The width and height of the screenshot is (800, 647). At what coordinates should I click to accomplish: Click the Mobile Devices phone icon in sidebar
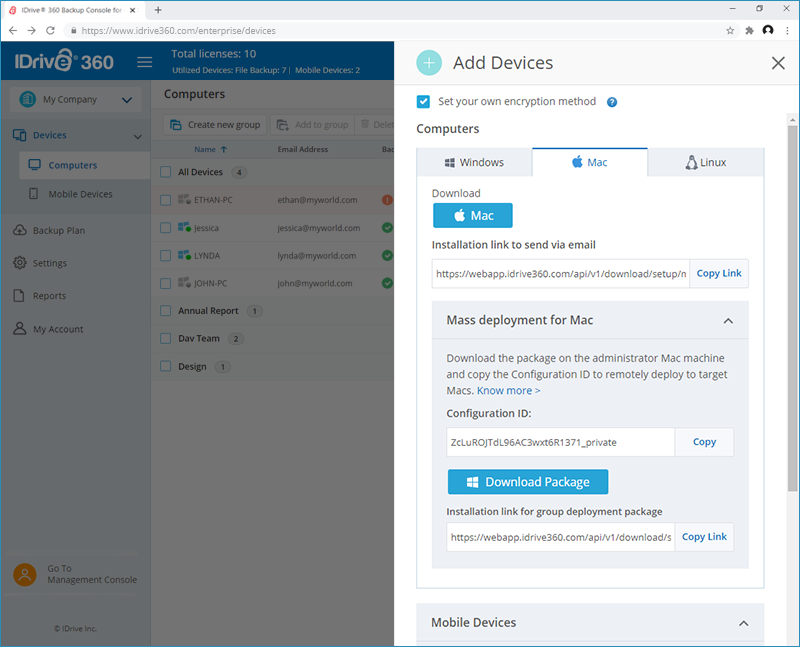(34, 194)
